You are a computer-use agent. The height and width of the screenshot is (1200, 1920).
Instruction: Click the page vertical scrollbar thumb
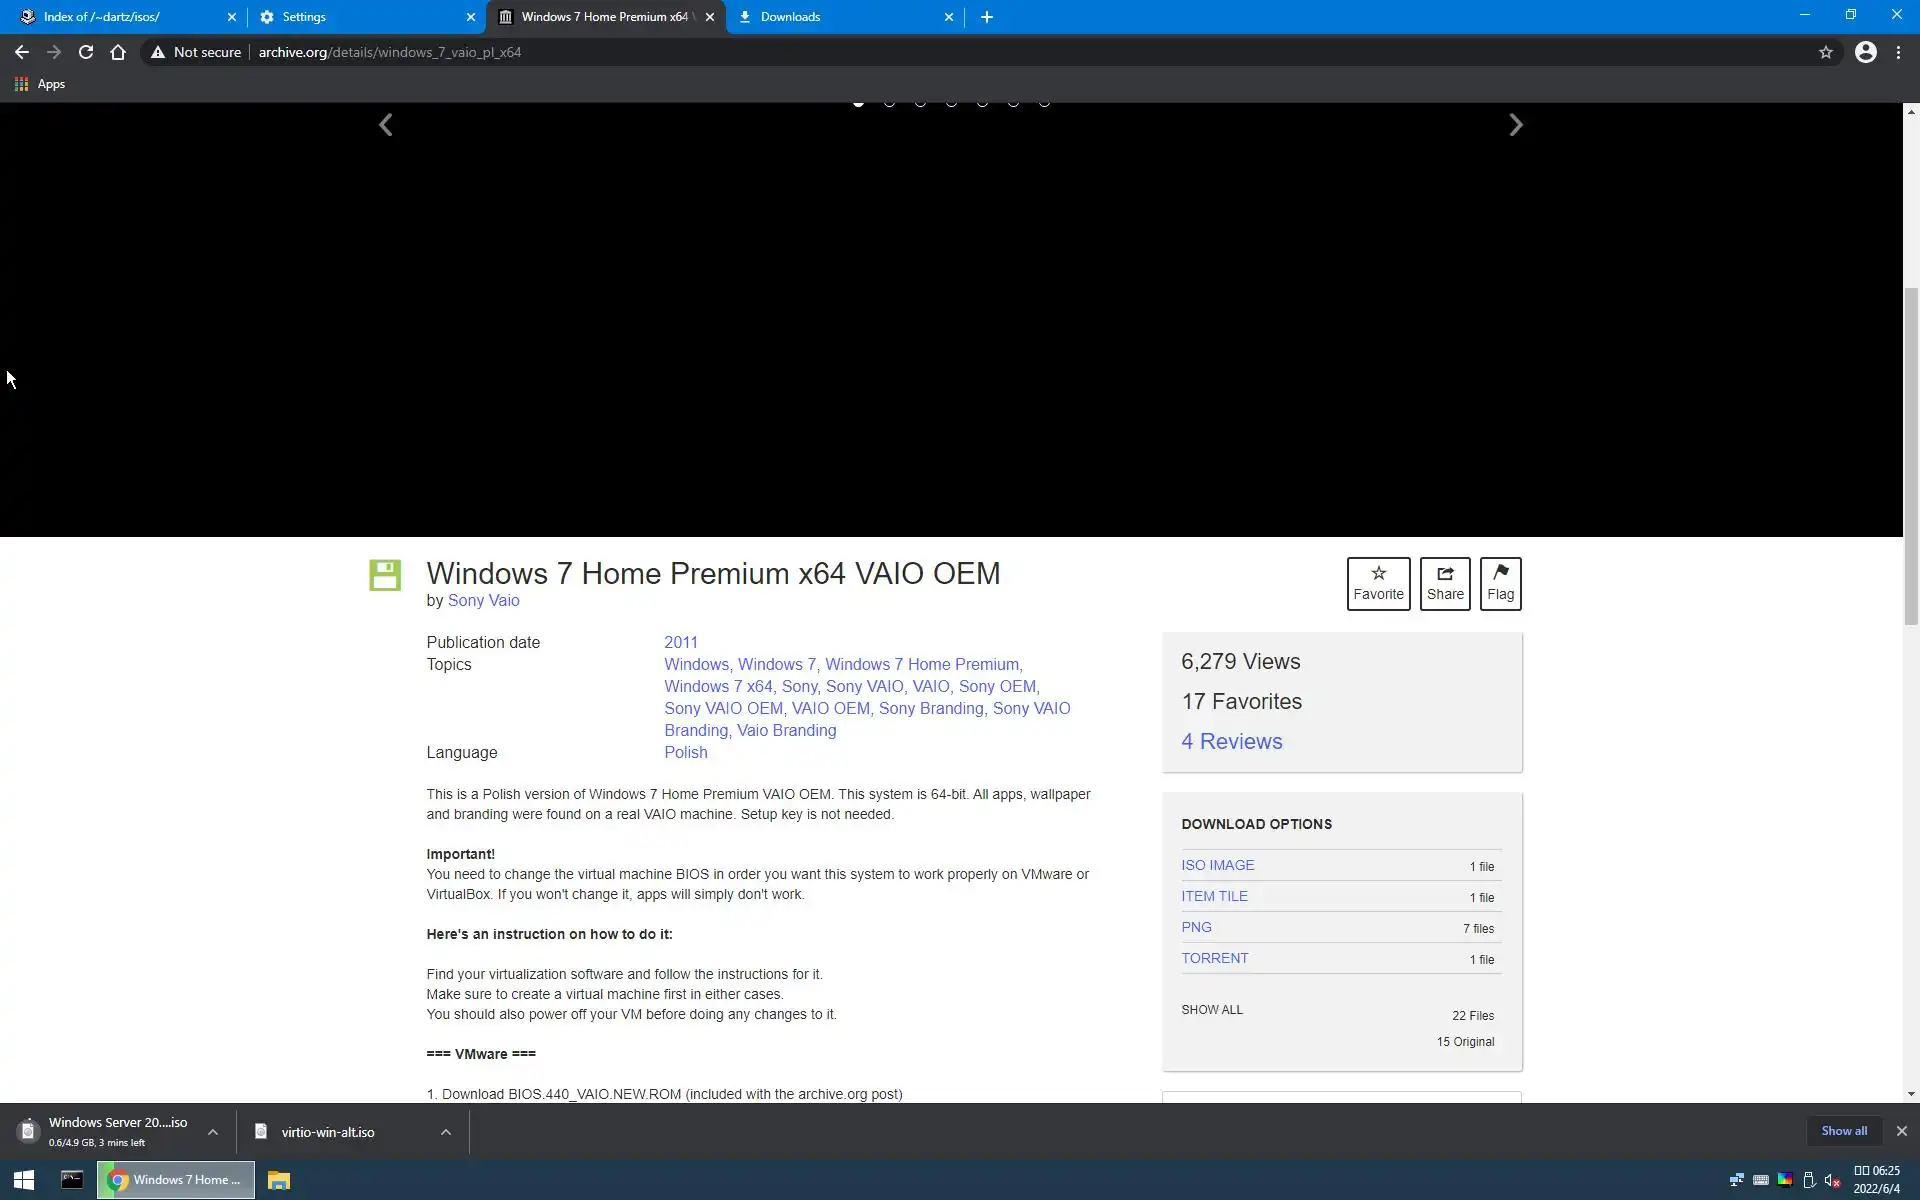click(1911, 455)
